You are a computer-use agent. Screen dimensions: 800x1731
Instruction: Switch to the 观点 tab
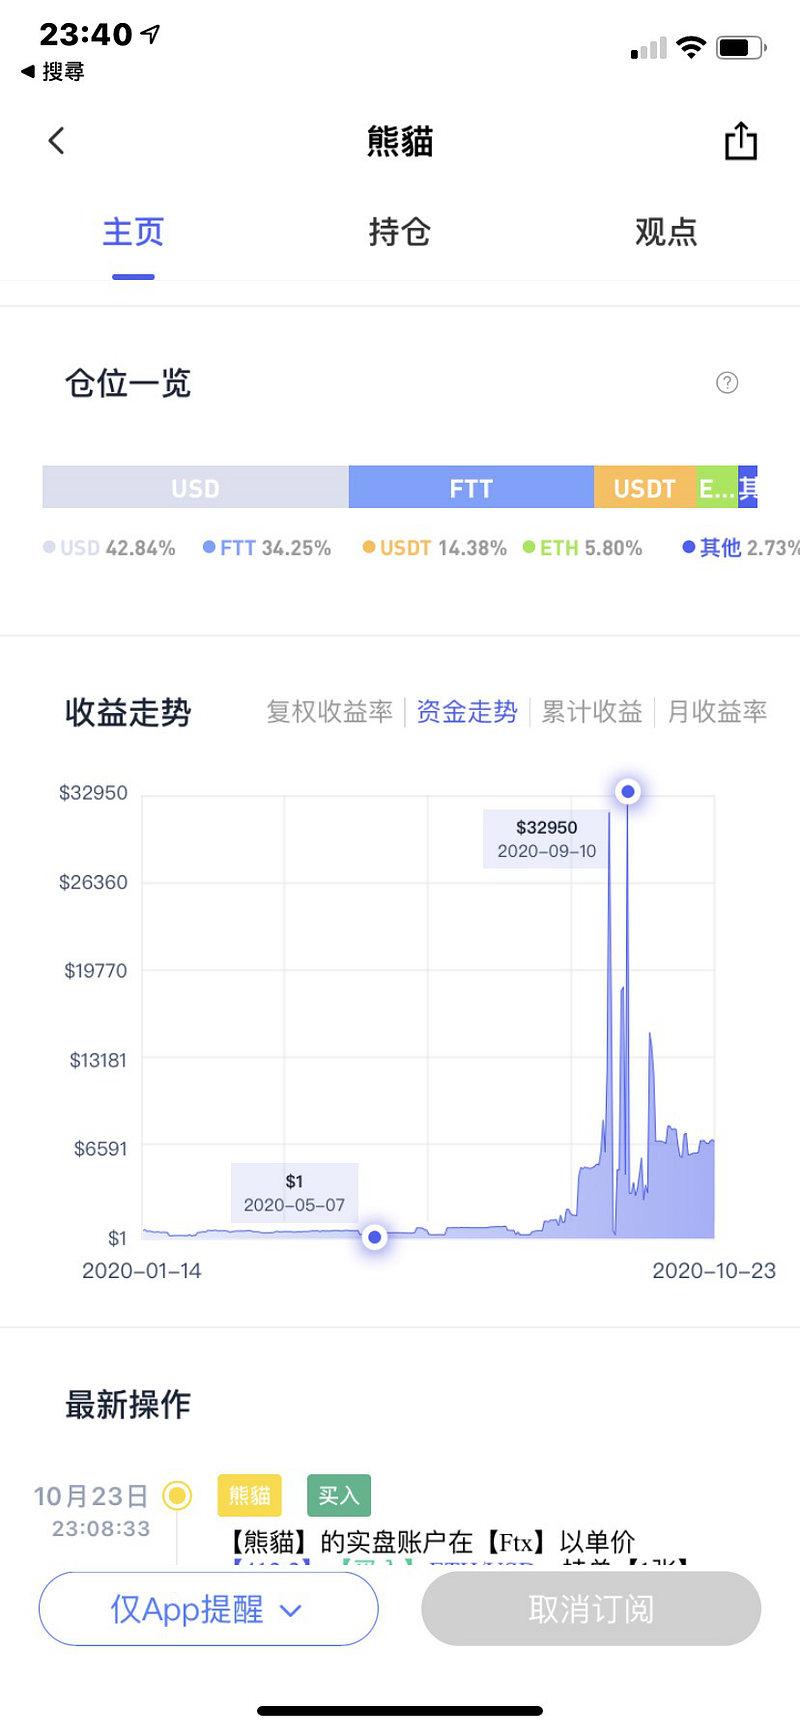point(666,232)
